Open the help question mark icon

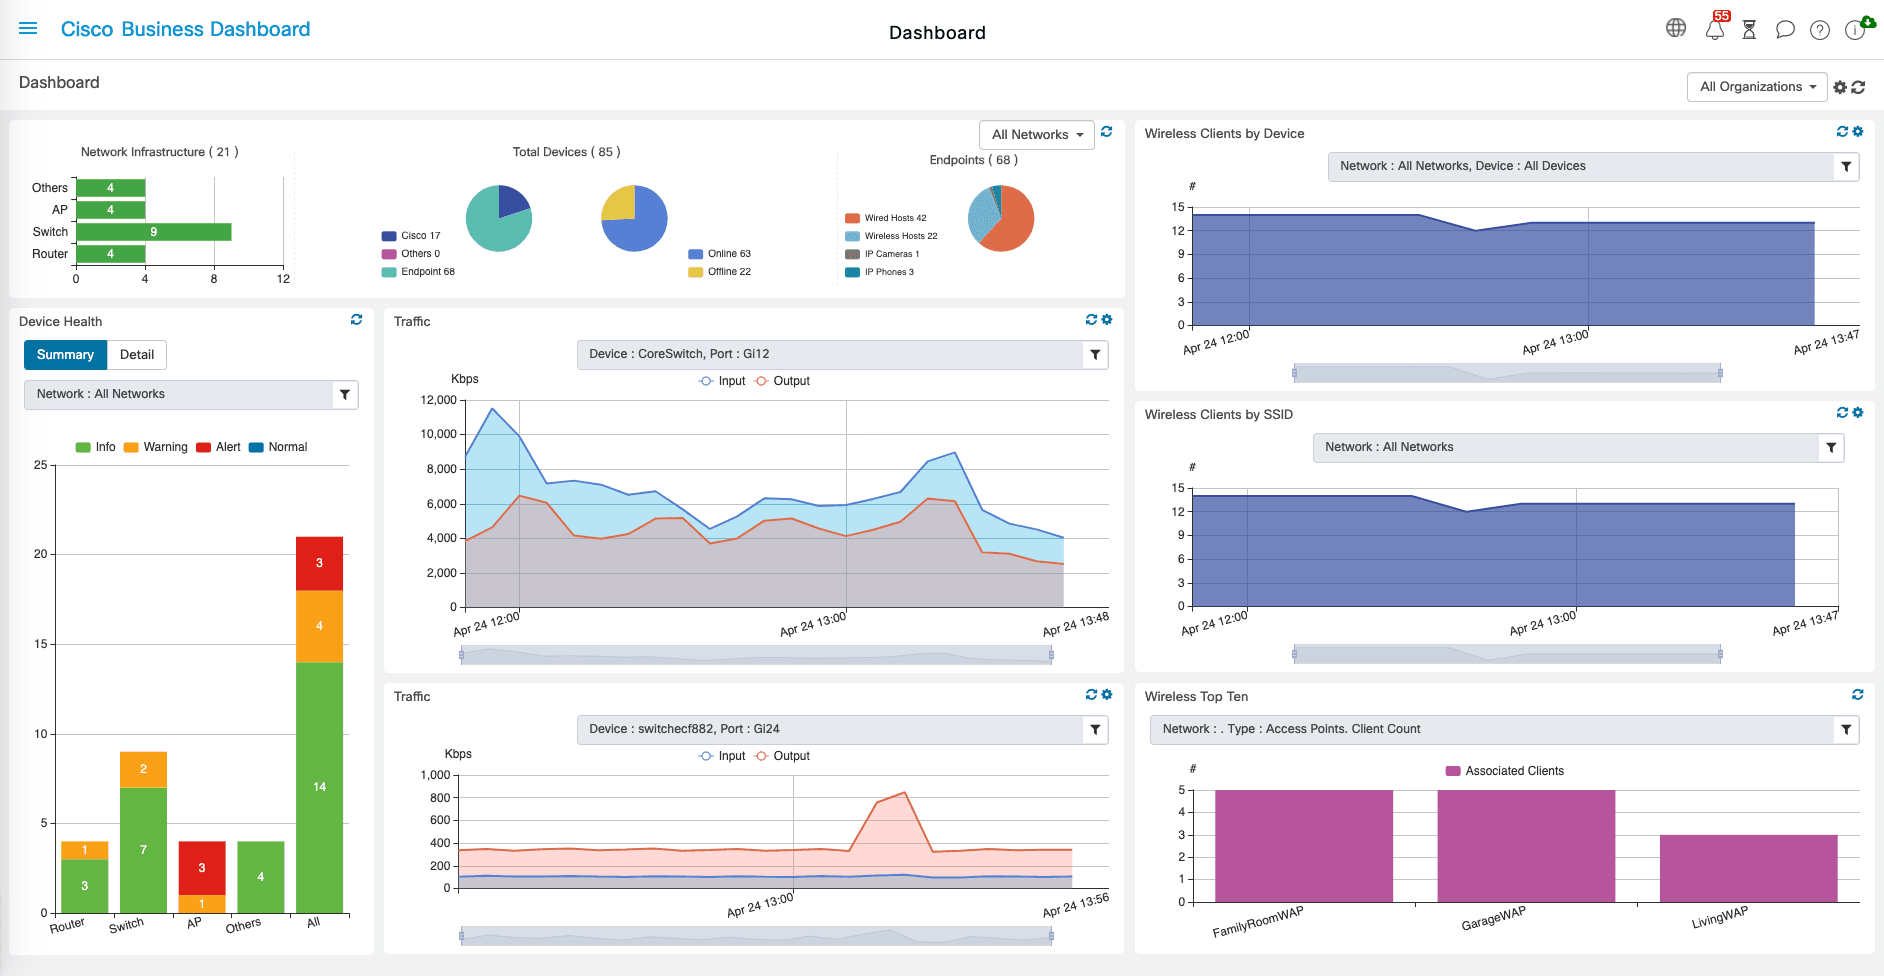(x=1820, y=30)
